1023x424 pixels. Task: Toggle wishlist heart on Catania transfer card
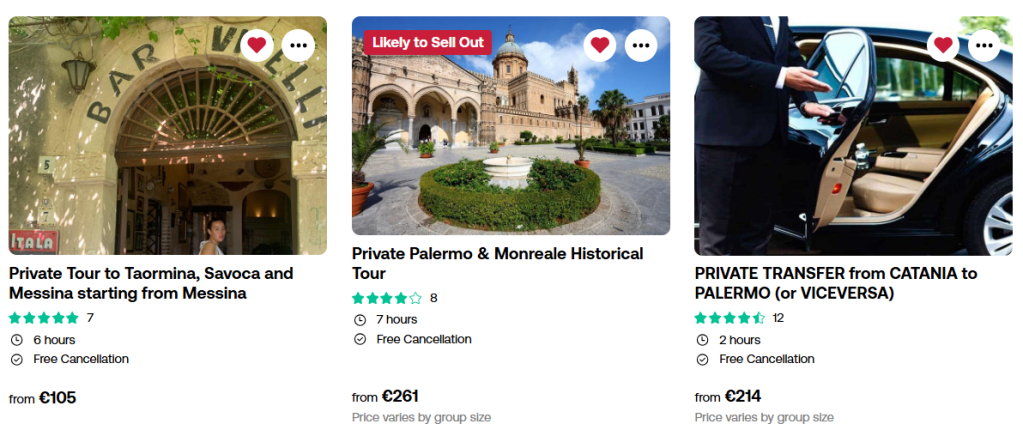click(942, 45)
